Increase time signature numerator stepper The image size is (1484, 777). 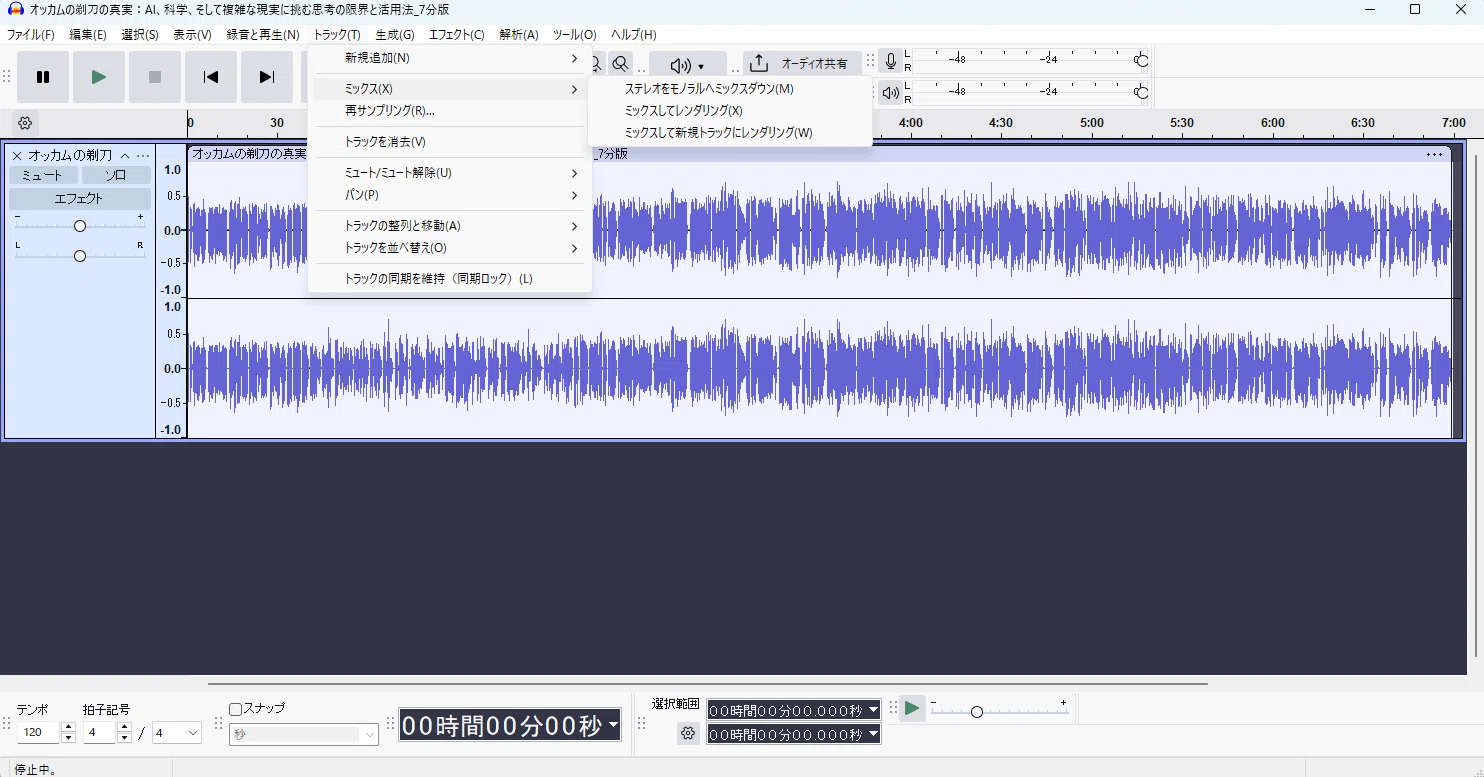point(124,728)
